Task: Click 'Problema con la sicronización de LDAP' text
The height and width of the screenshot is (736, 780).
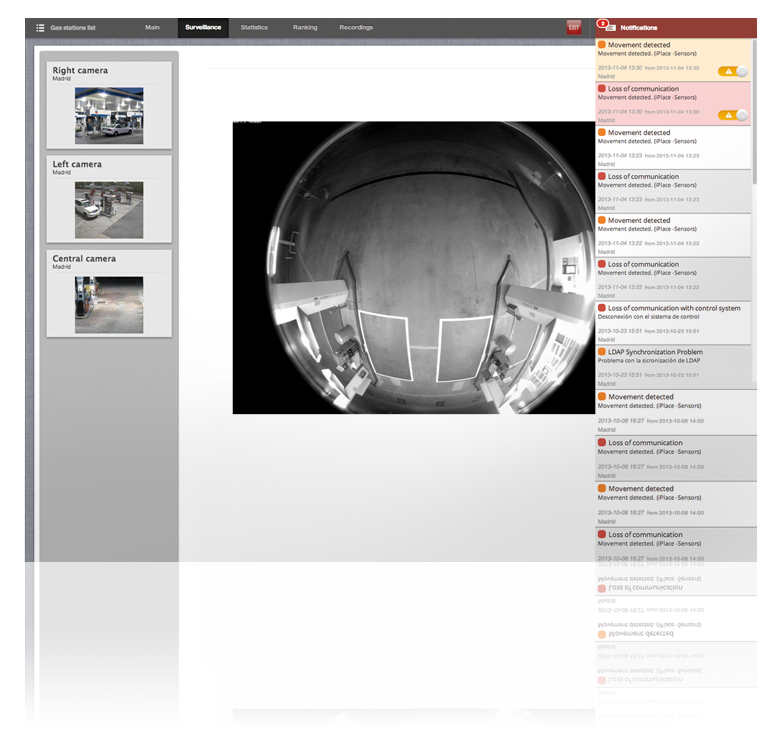Action: click(649, 361)
